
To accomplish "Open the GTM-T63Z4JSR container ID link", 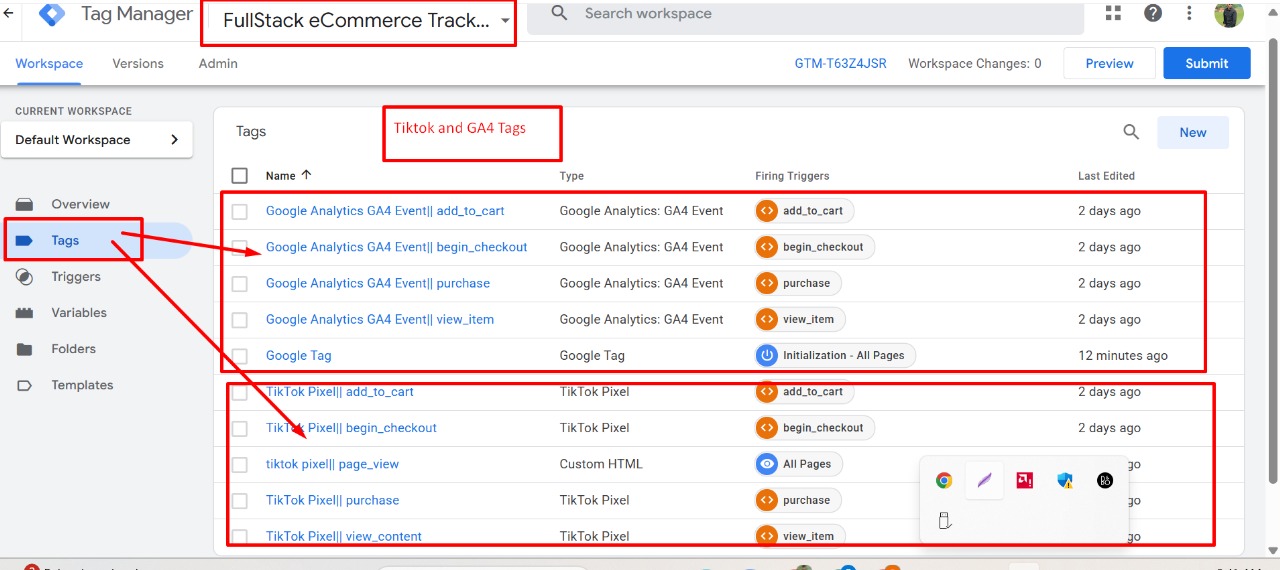I will pyautogui.click(x=840, y=63).
